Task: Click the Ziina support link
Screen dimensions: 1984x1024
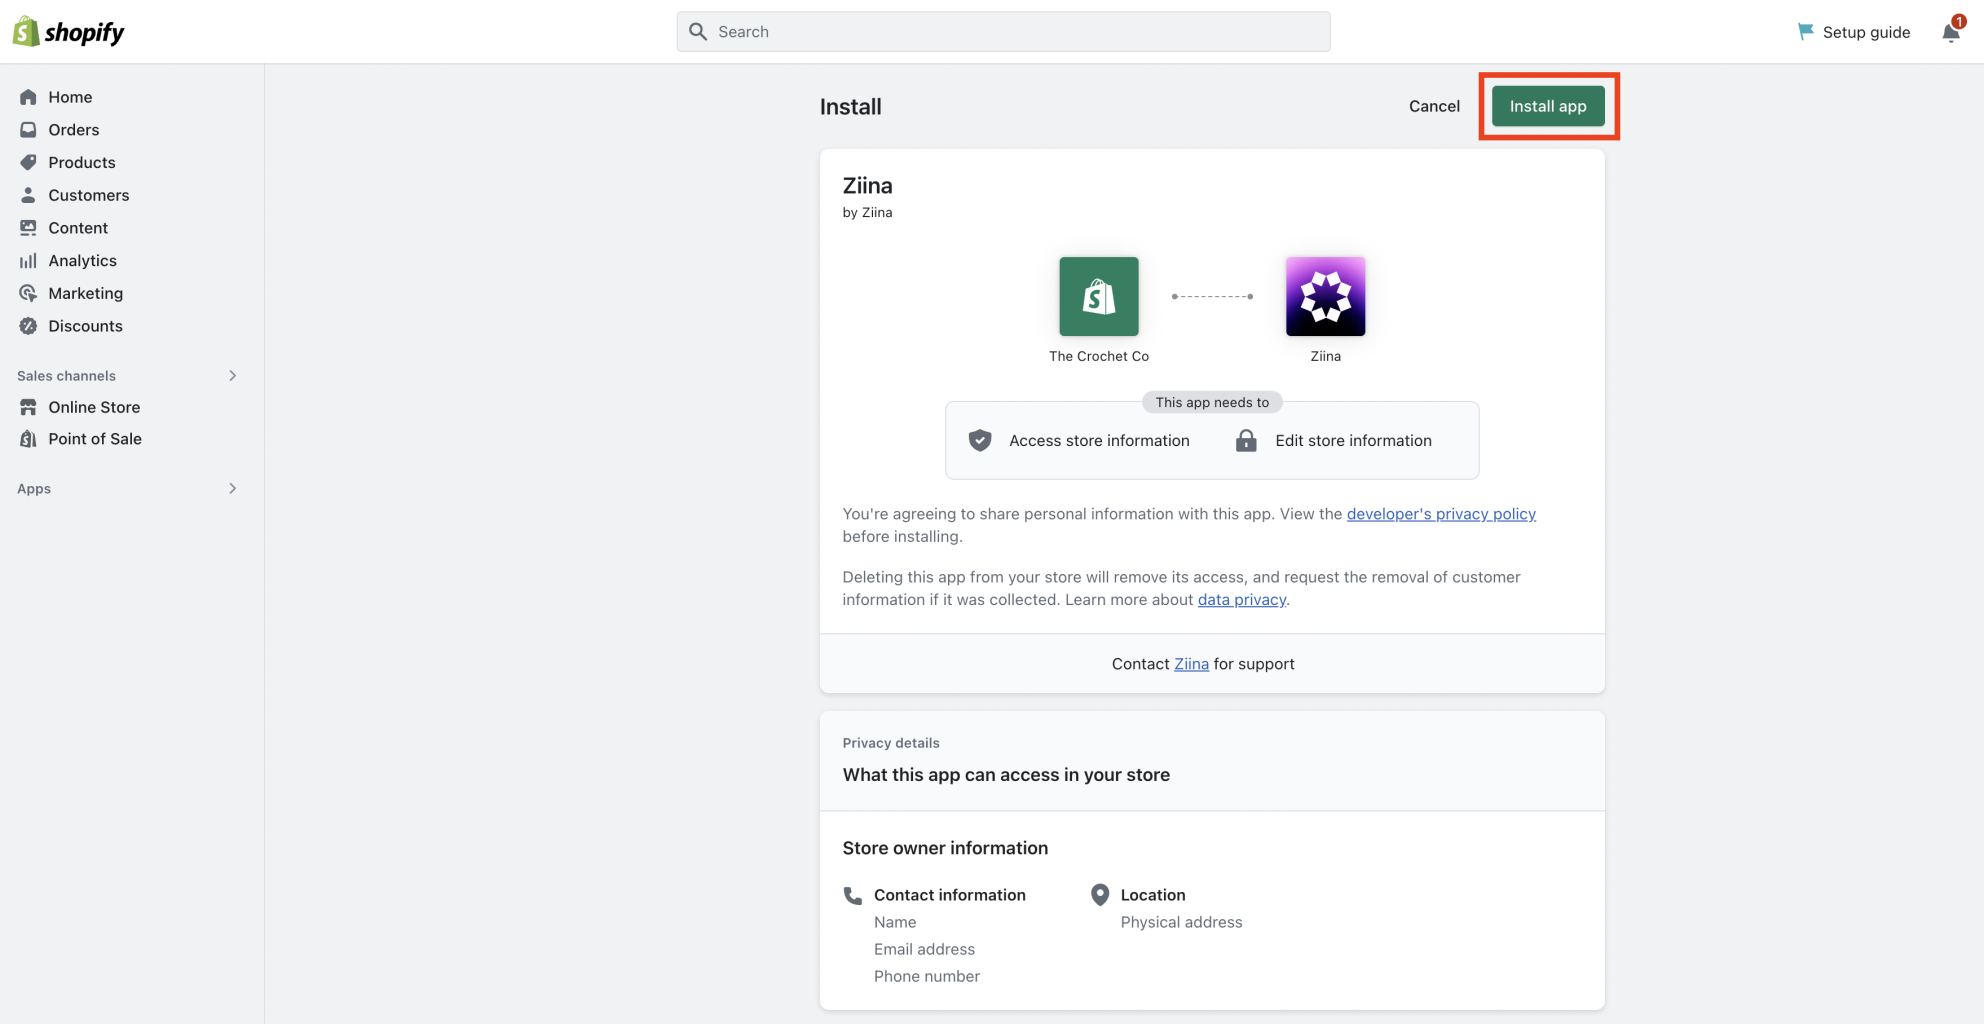Action: 1191,664
